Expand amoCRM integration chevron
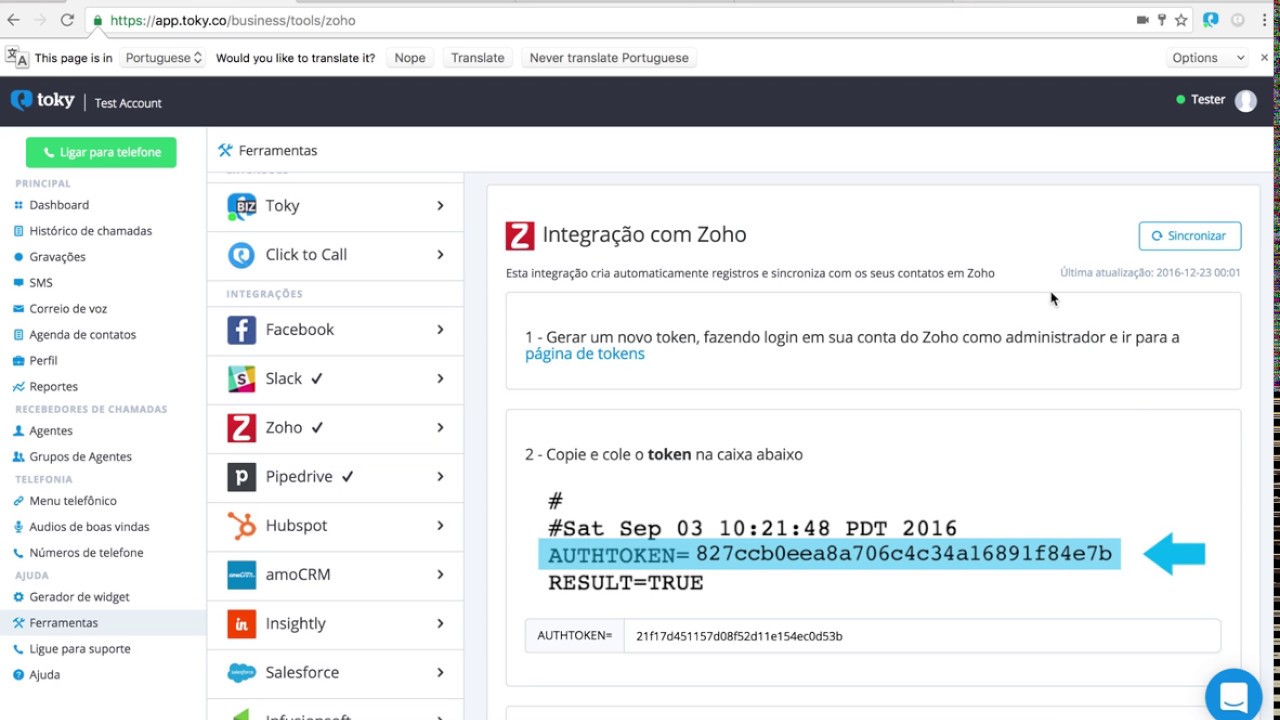Viewport: 1280px width, 720px height. 440,575
